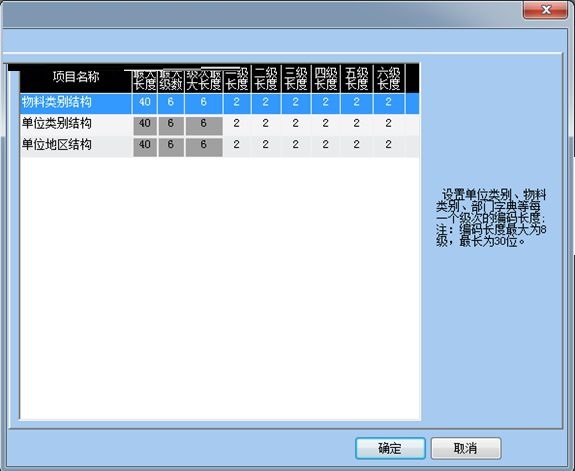Click the 确定 button
The height and width of the screenshot is (471, 575).
(x=390, y=448)
